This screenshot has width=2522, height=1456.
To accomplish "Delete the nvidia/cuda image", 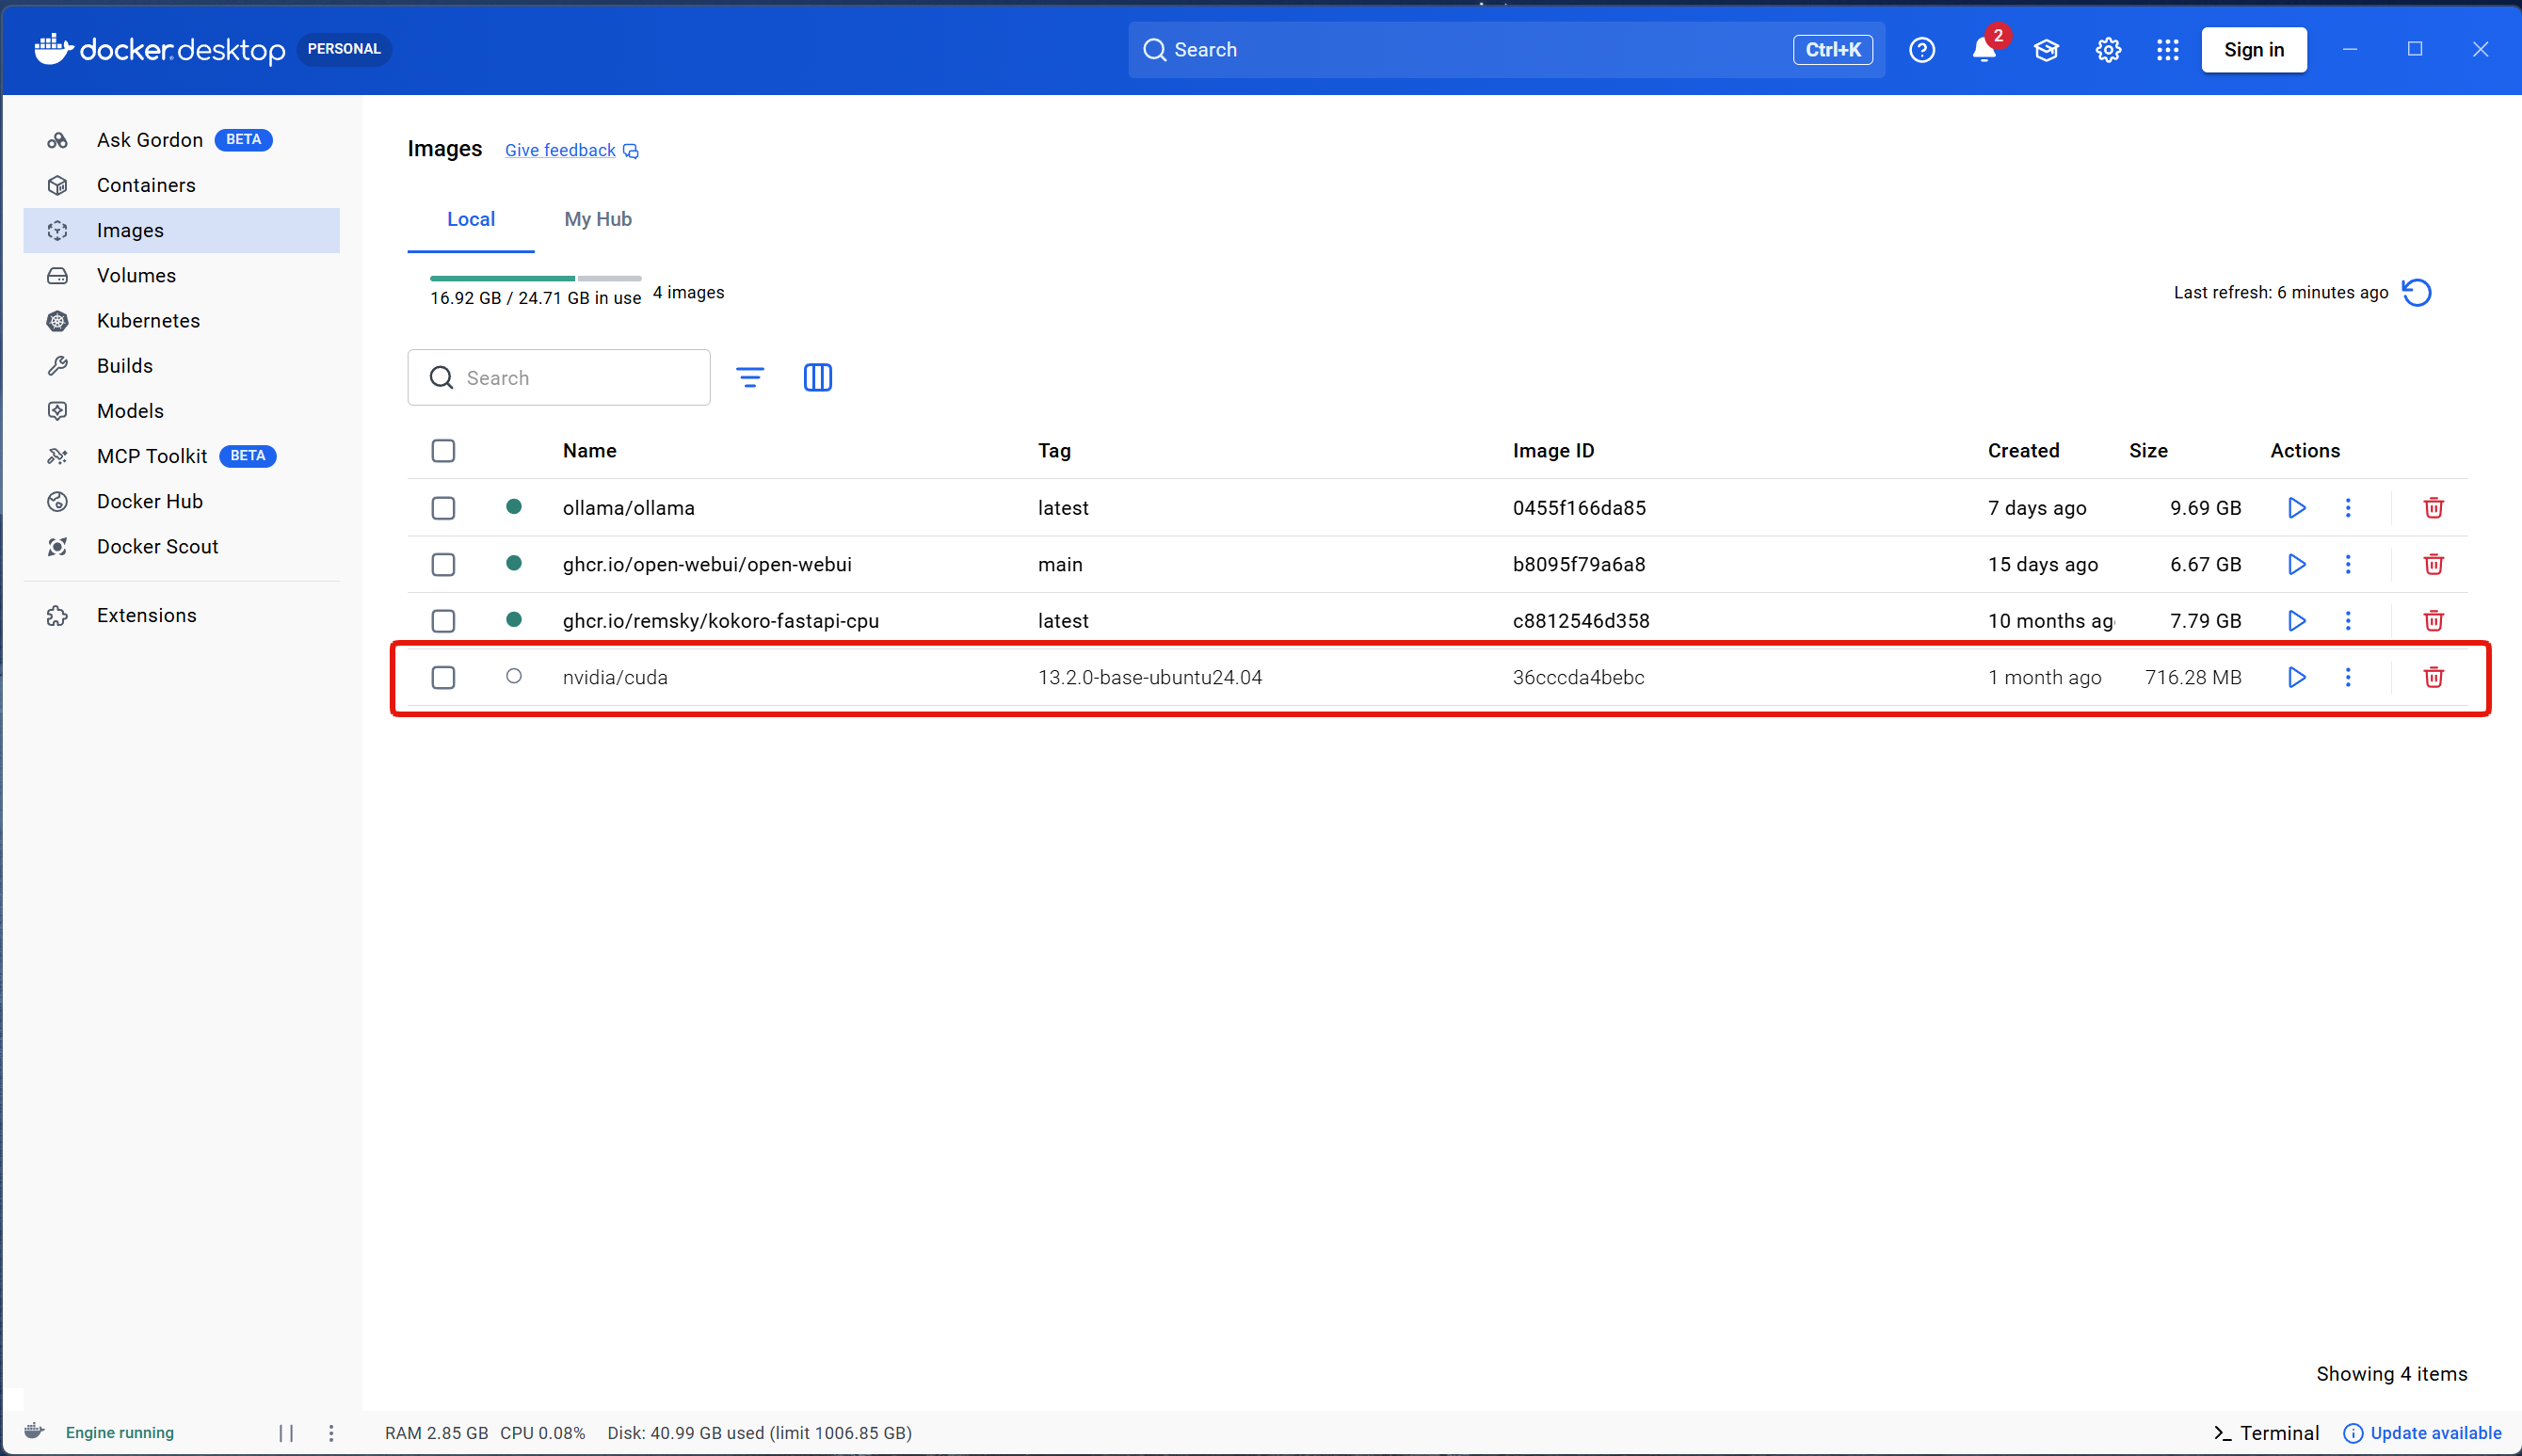I will coord(2433,677).
